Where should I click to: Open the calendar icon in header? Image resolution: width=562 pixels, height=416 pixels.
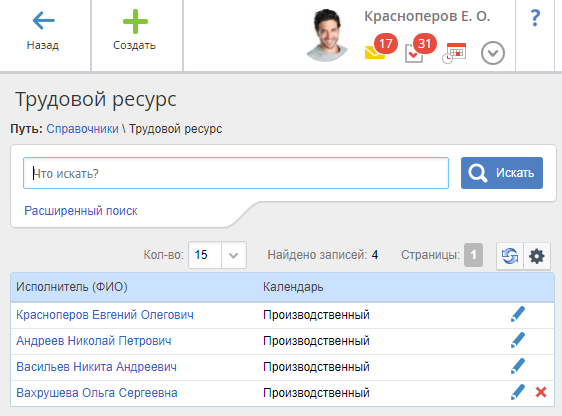tap(454, 53)
